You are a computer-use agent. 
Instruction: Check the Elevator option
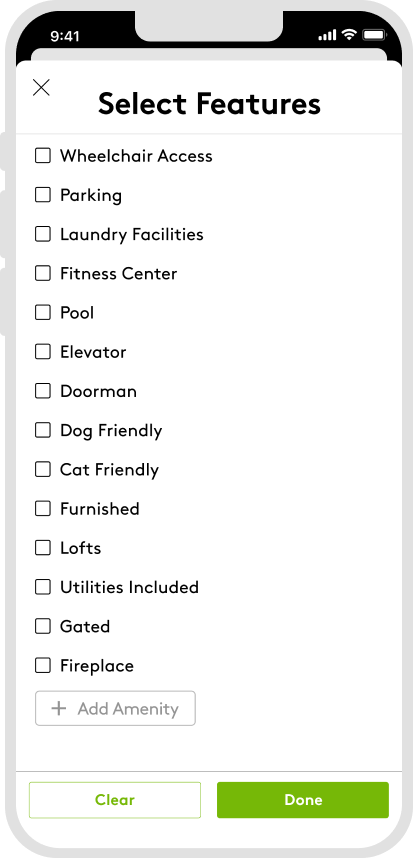[x=43, y=352]
